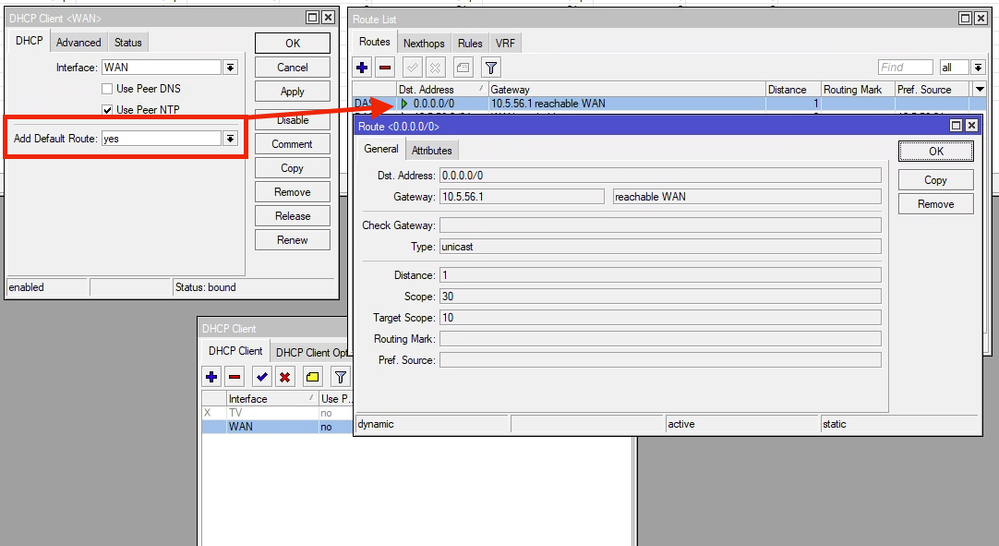Image resolution: width=999 pixels, height=546 pixels.
Task: Open the 'all' filter dropdown in Route List
Action: 978,67
